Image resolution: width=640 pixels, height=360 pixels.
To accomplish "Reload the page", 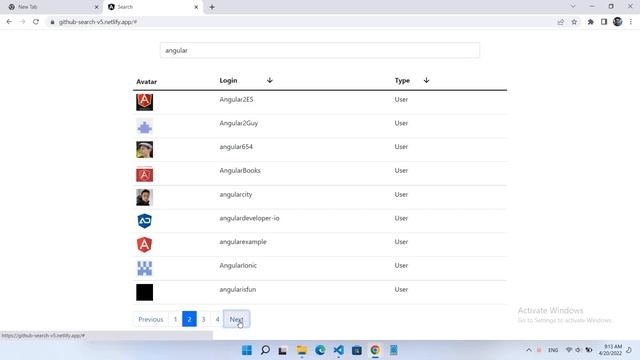I will (36, 22).
